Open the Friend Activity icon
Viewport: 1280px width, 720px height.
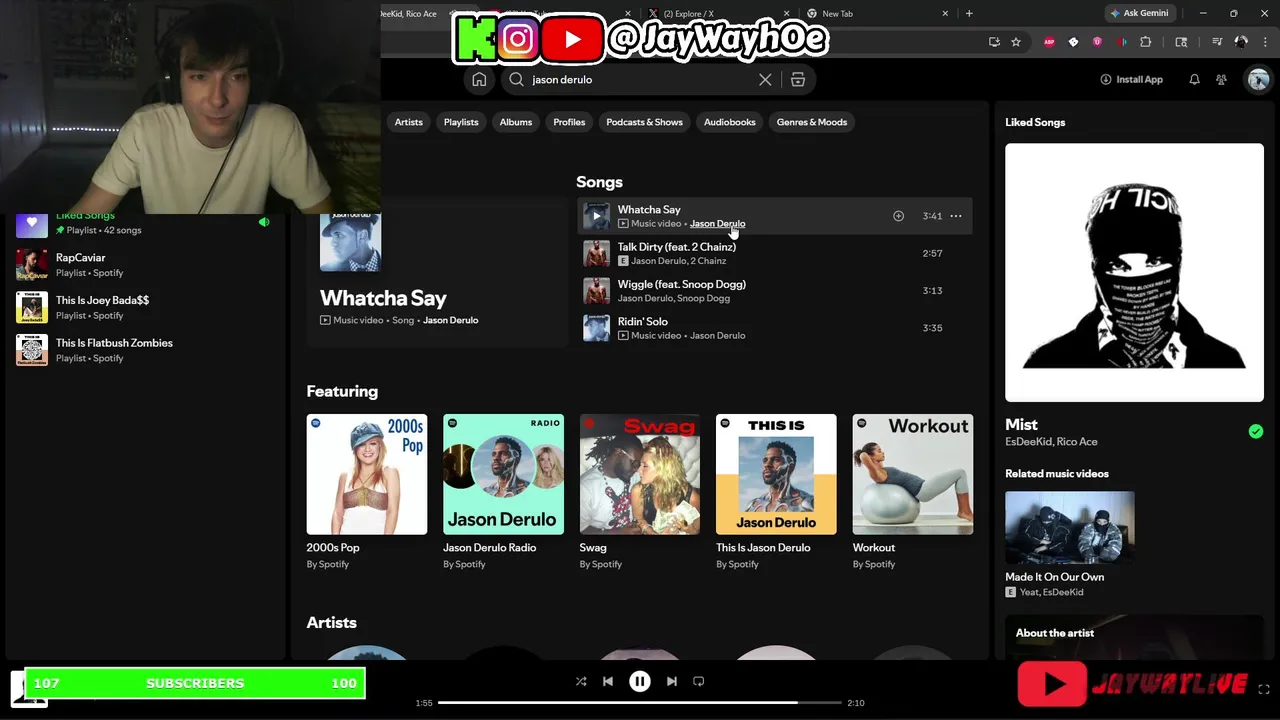pyautogui.click(x=1221, y=80)
